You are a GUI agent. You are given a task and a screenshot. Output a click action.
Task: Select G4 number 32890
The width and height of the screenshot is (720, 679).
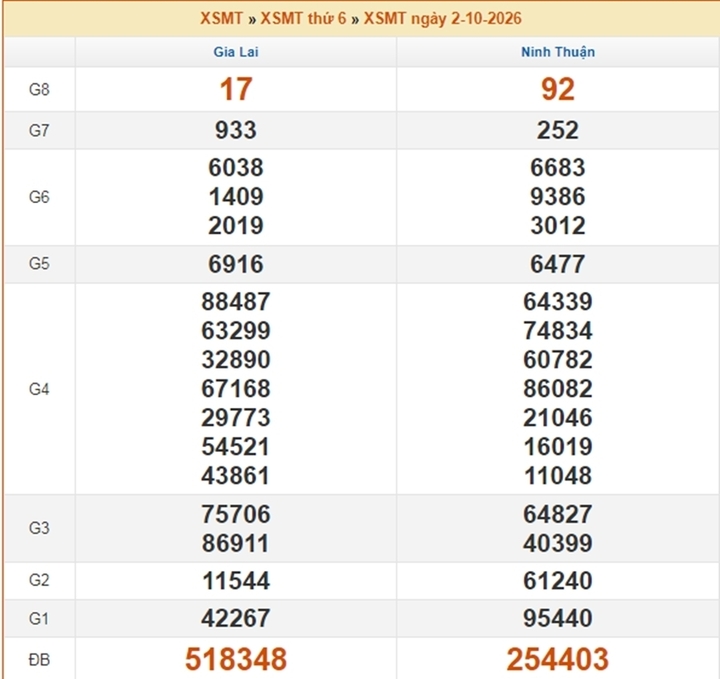pyautogui.click(x=236, y=359)
